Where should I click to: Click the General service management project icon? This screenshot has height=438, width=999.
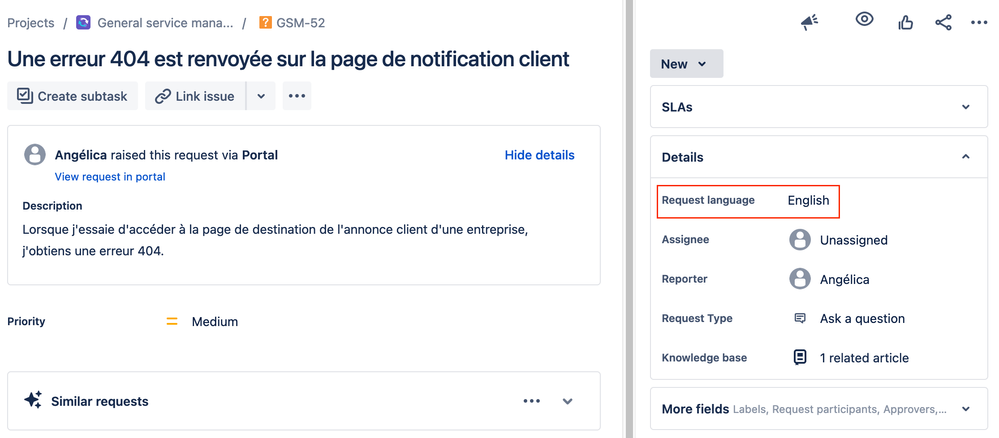(83, 23)
